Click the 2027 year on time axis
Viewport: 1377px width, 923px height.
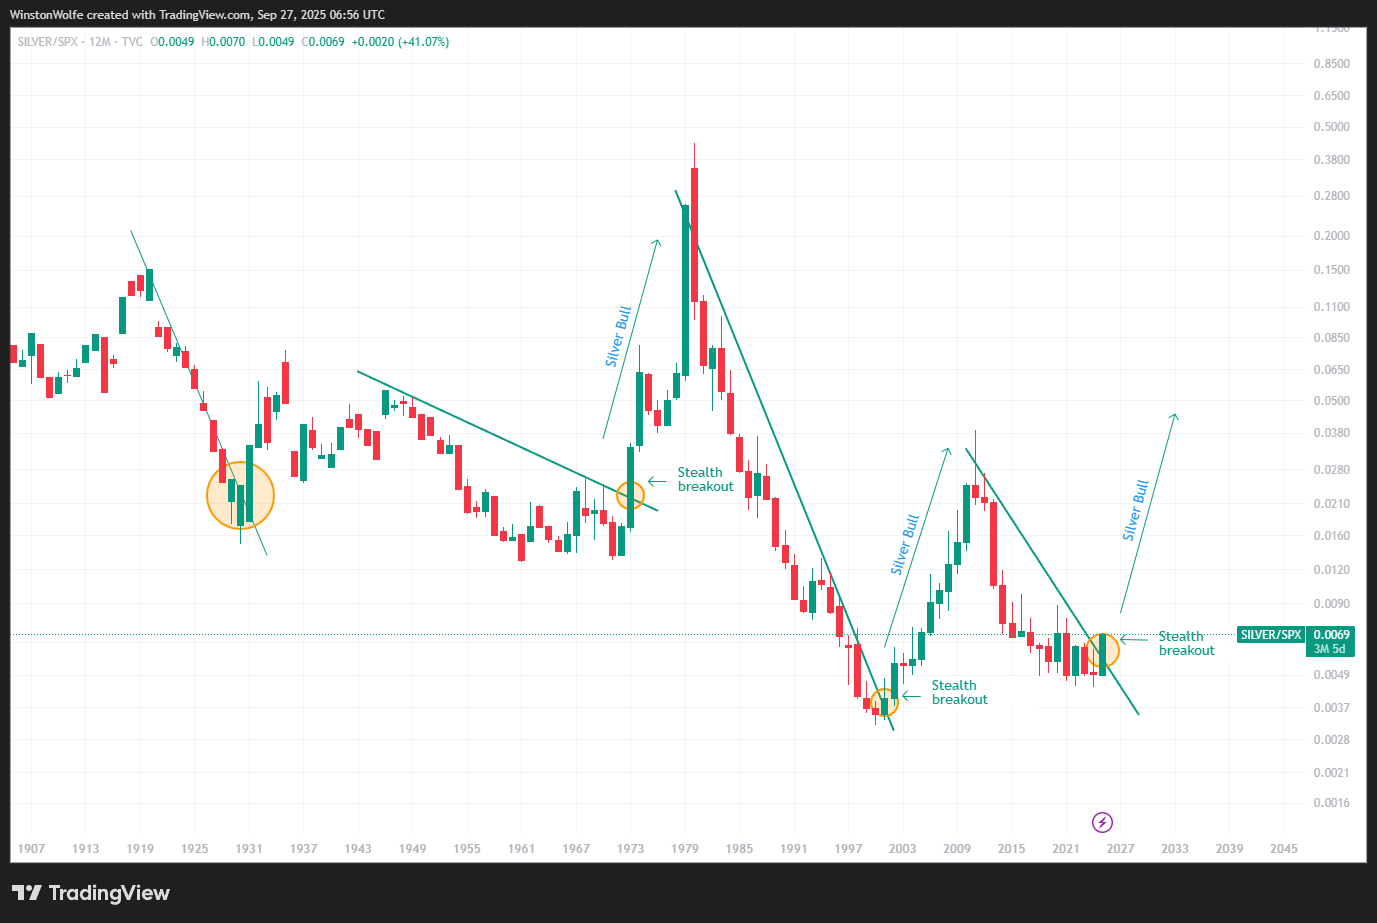click(1121, 849)
